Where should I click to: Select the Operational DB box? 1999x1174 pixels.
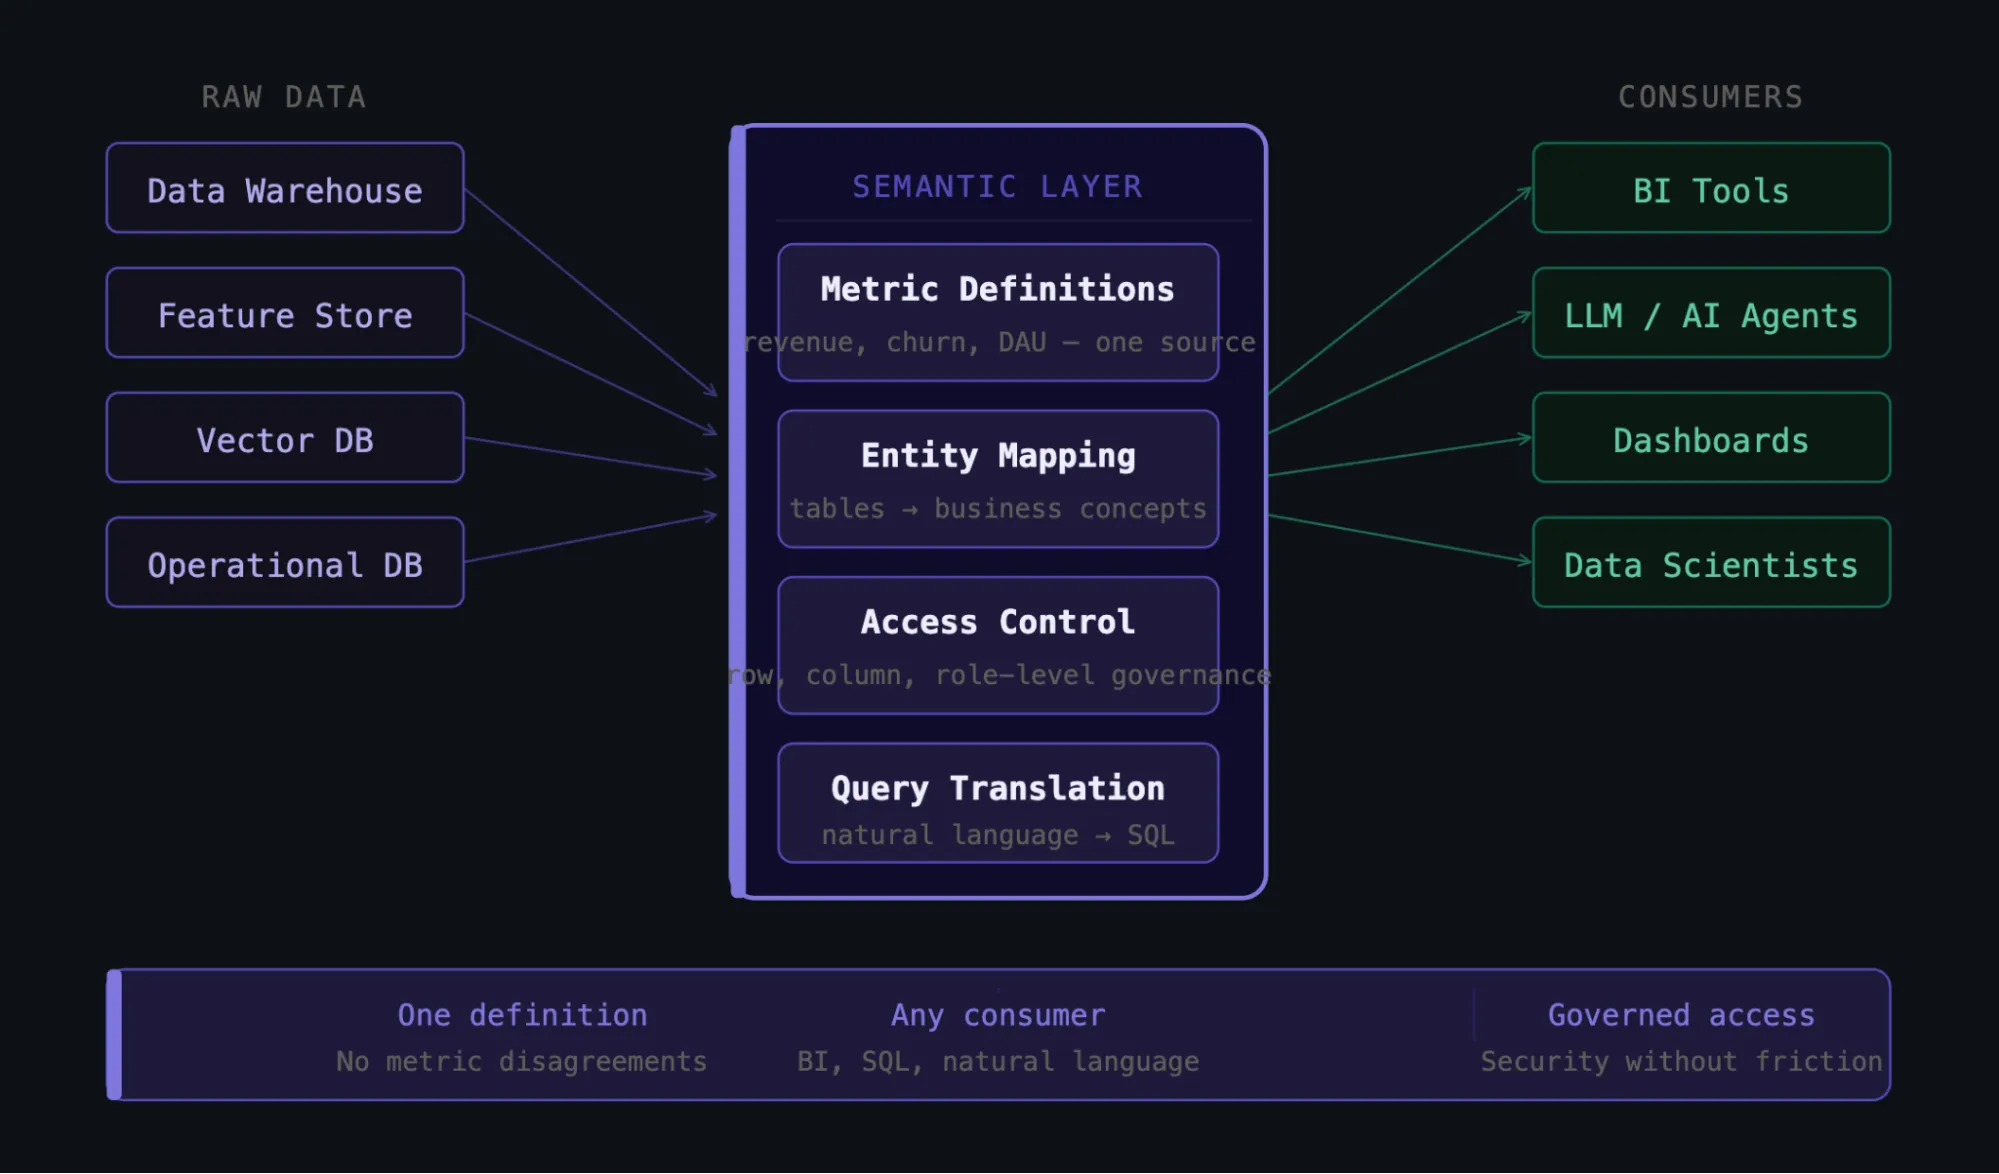pyautogui.click(x=285, y=563)
